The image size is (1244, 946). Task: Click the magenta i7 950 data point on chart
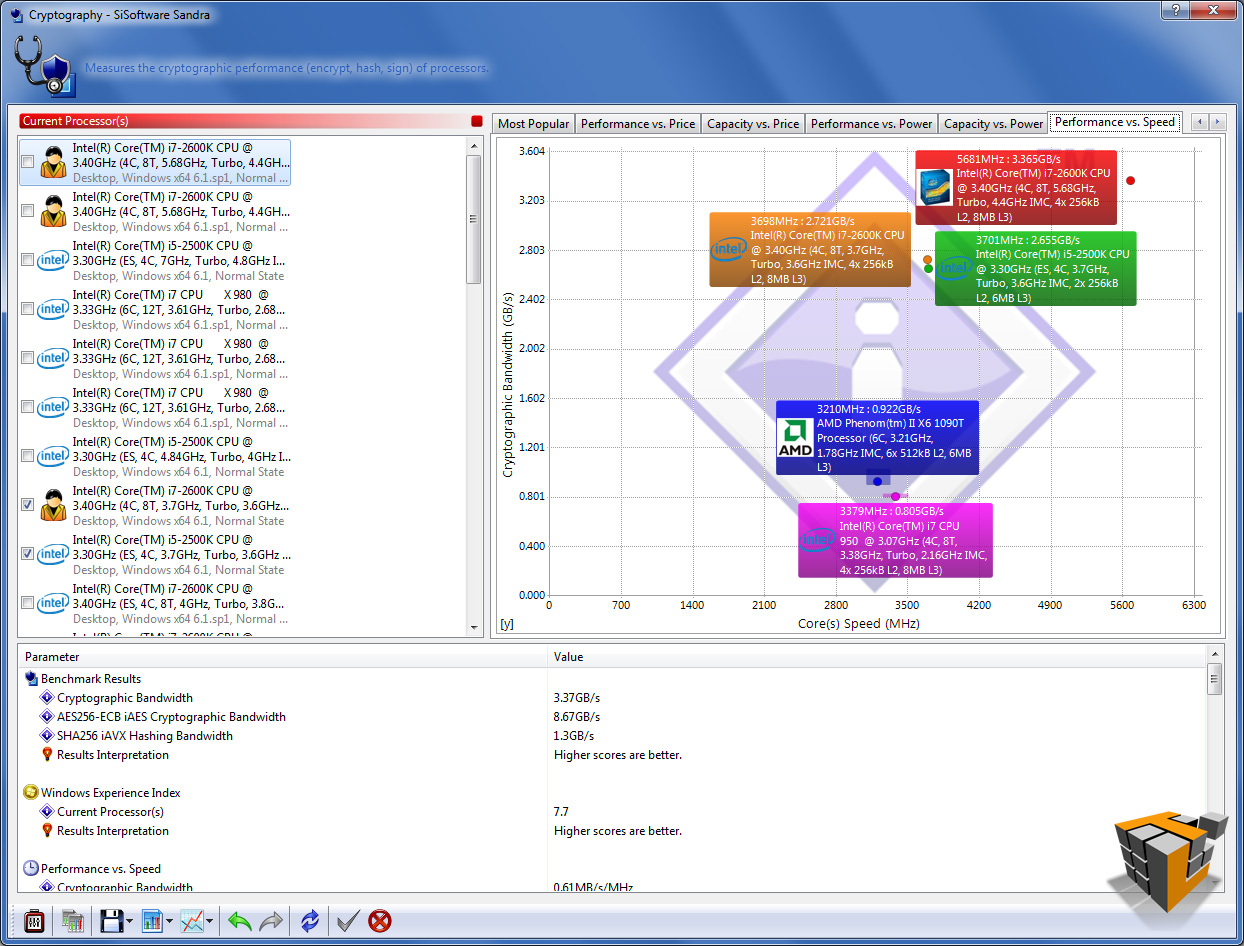895,496
